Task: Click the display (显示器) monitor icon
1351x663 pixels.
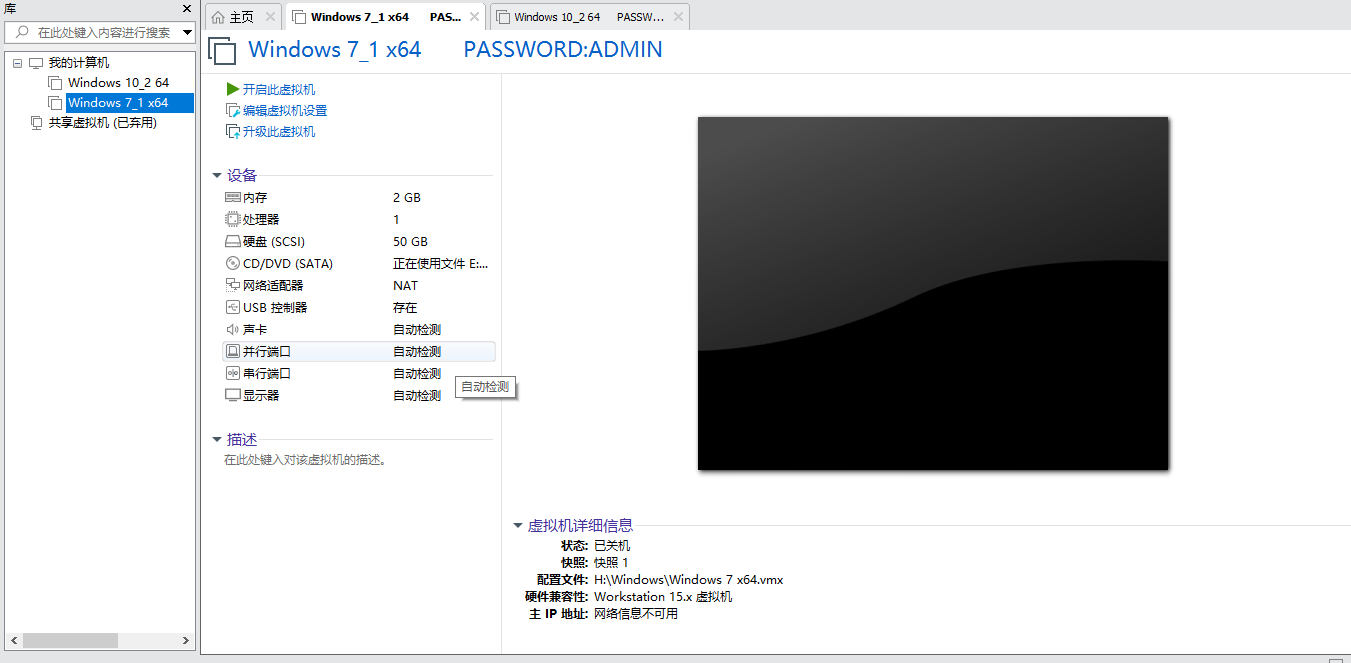Action: click(233, 395)
